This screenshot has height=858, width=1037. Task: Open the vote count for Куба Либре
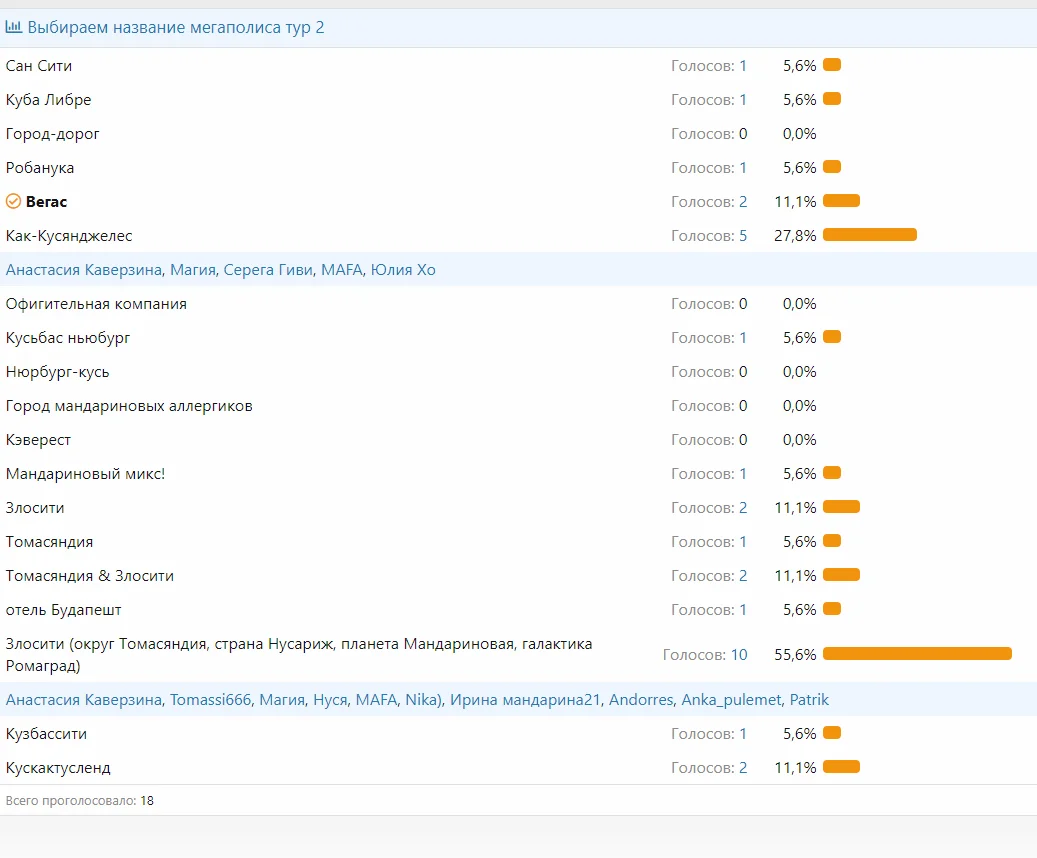(742, 100)
